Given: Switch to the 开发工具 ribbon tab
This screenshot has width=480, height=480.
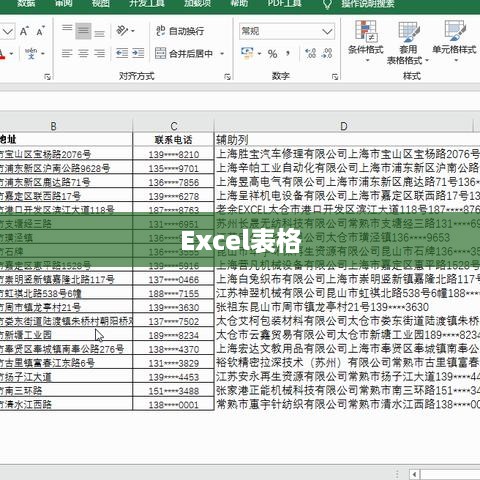Looking at the screenshot, I should click(147, 3).
